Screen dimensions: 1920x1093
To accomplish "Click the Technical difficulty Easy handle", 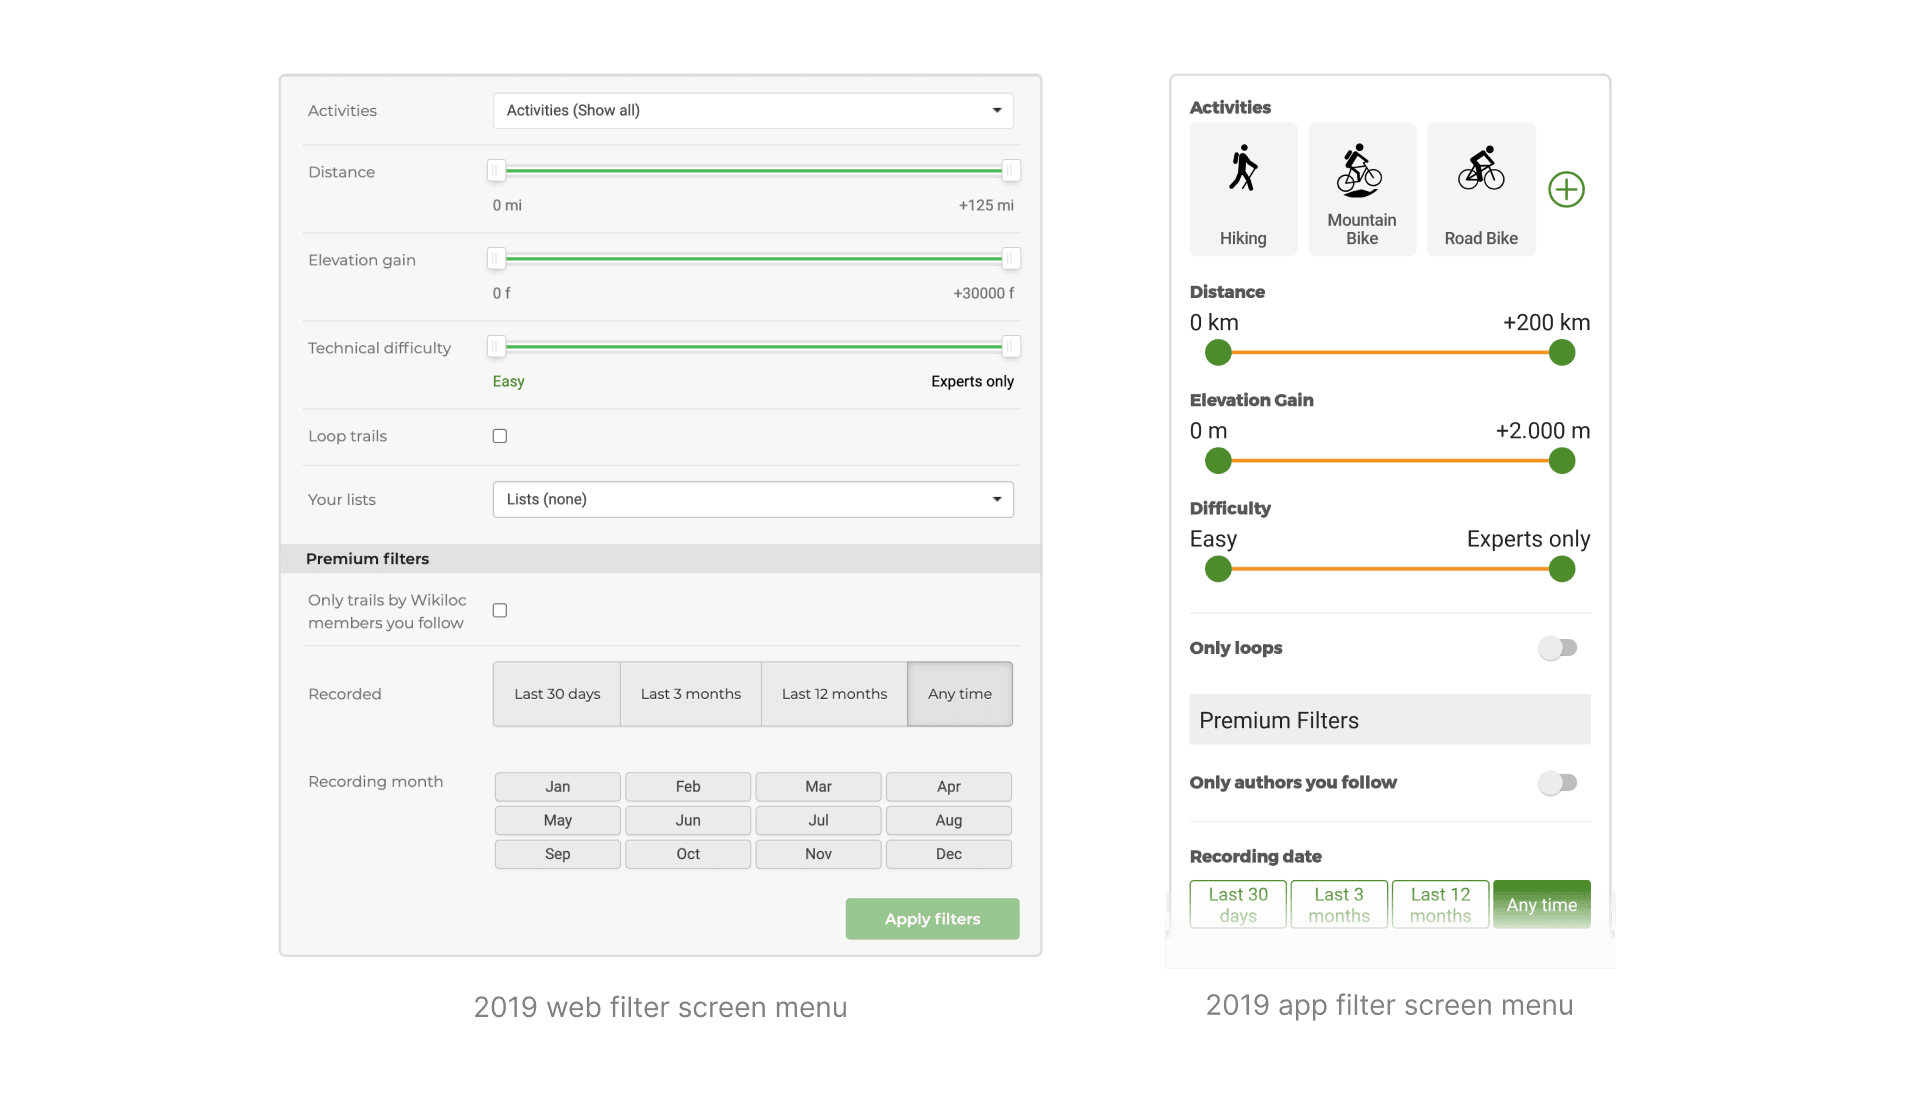I will point(496,347).
